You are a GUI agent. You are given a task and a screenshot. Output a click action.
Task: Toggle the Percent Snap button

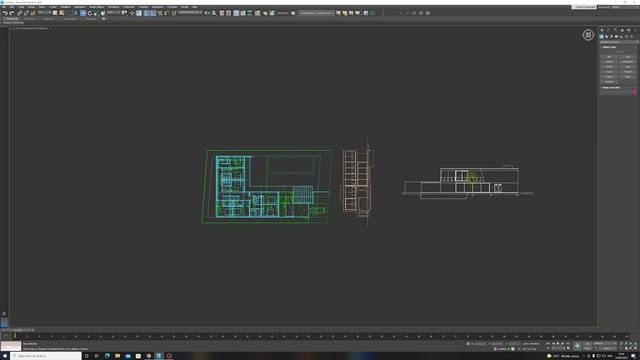click(160, 13)
